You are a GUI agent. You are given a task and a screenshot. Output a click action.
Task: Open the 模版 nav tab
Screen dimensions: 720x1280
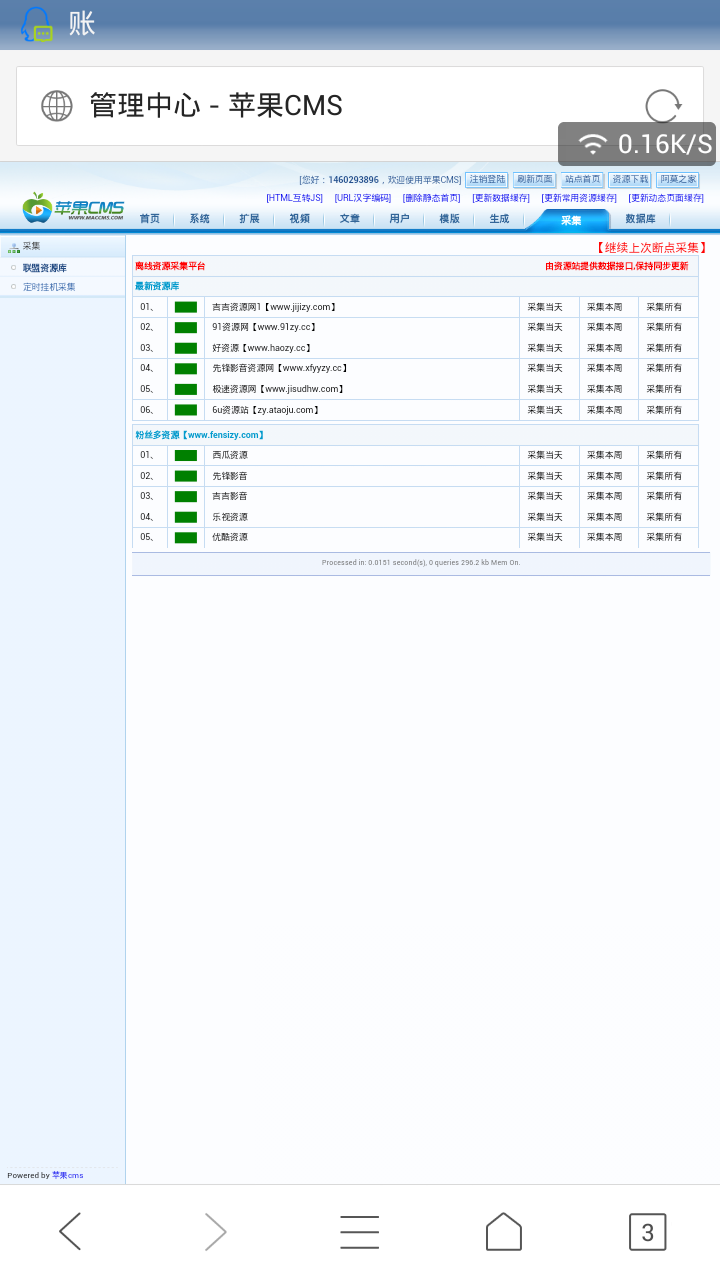tap(449, 219)
